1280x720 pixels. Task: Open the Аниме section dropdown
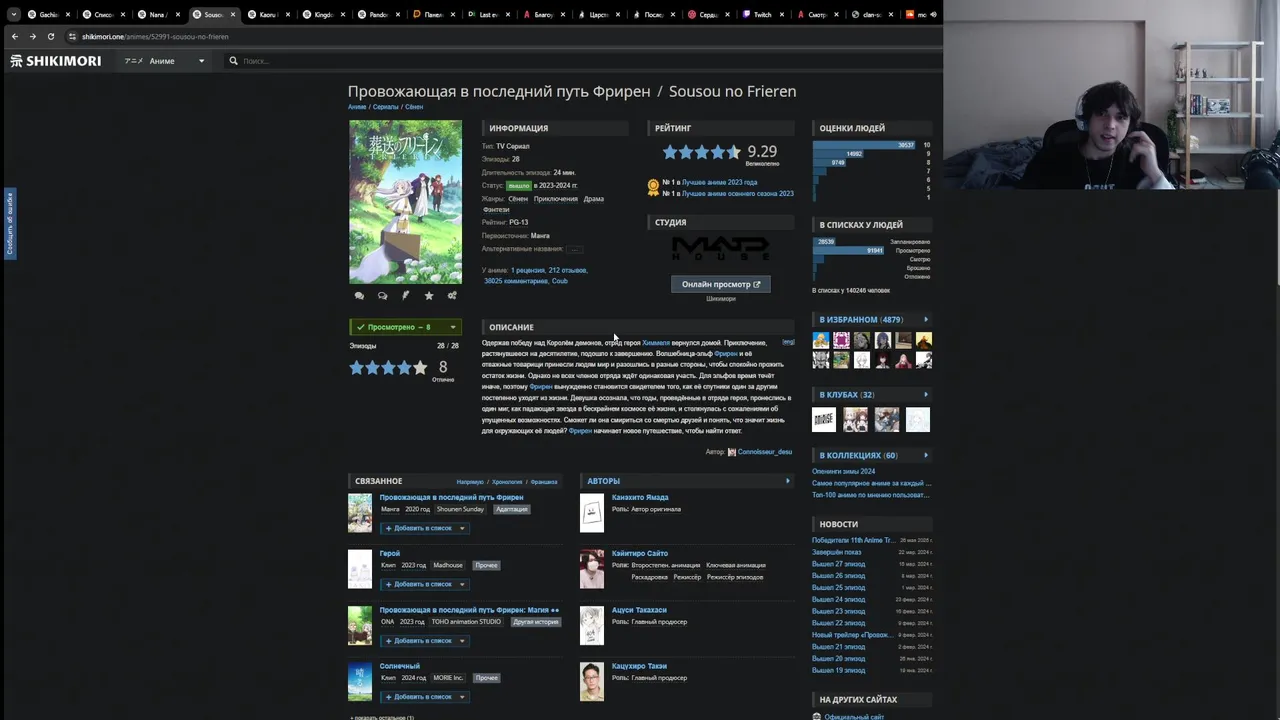pyautogui.click(x=164, y=61)
